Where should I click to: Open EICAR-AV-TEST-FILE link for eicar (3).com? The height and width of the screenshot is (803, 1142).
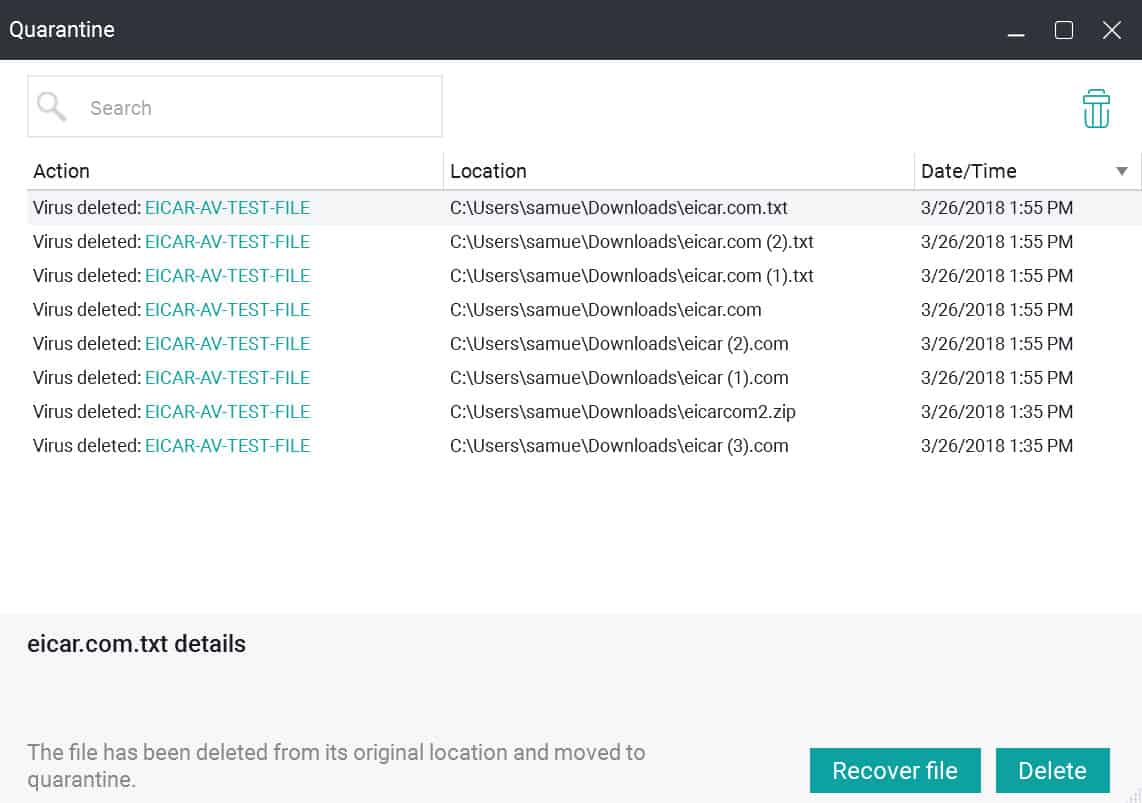227,446
